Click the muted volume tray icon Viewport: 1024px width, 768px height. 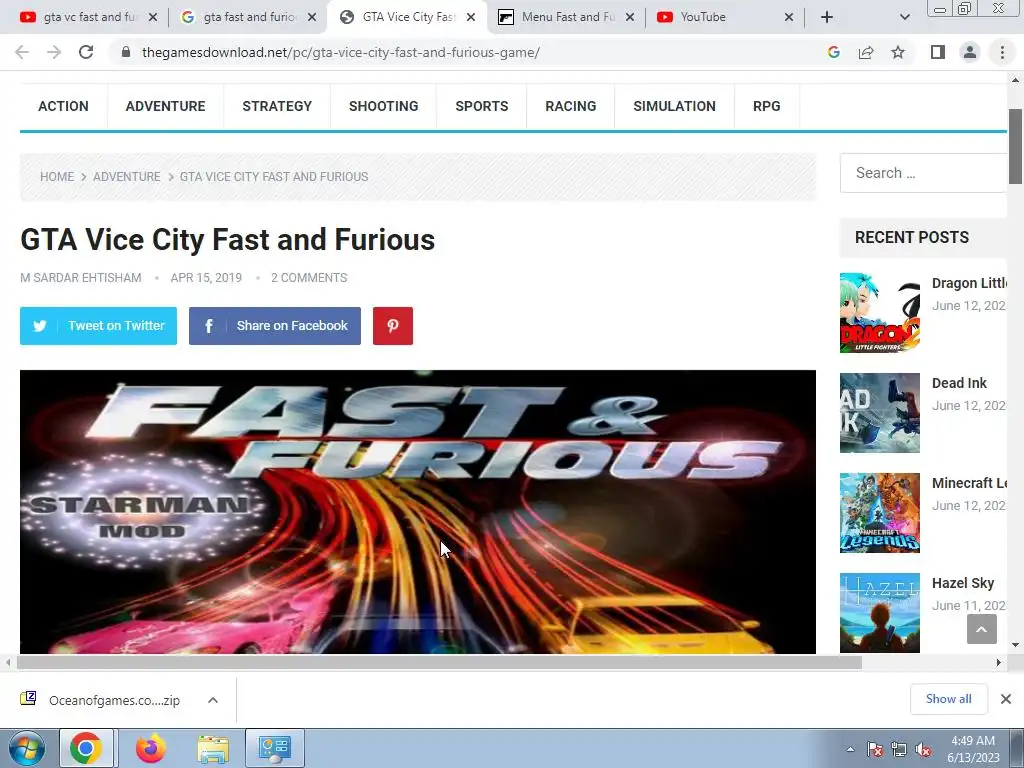923,750
